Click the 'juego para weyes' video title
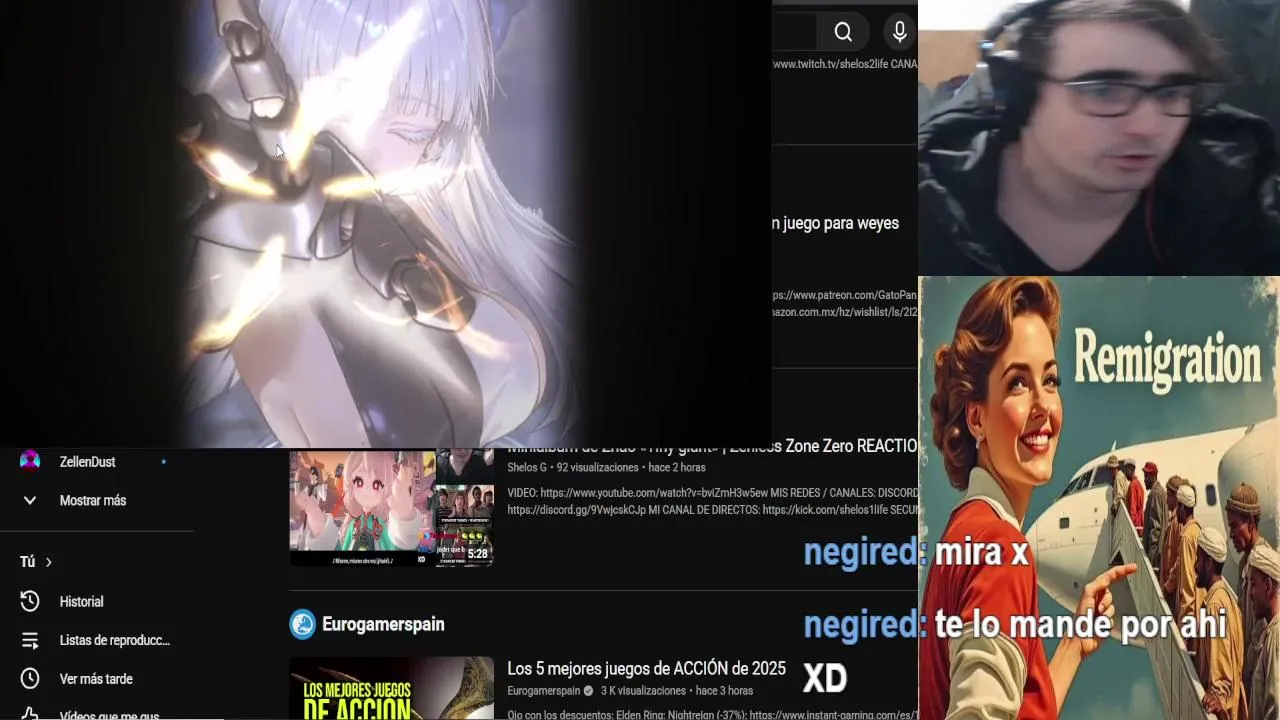 coord(835,223)
